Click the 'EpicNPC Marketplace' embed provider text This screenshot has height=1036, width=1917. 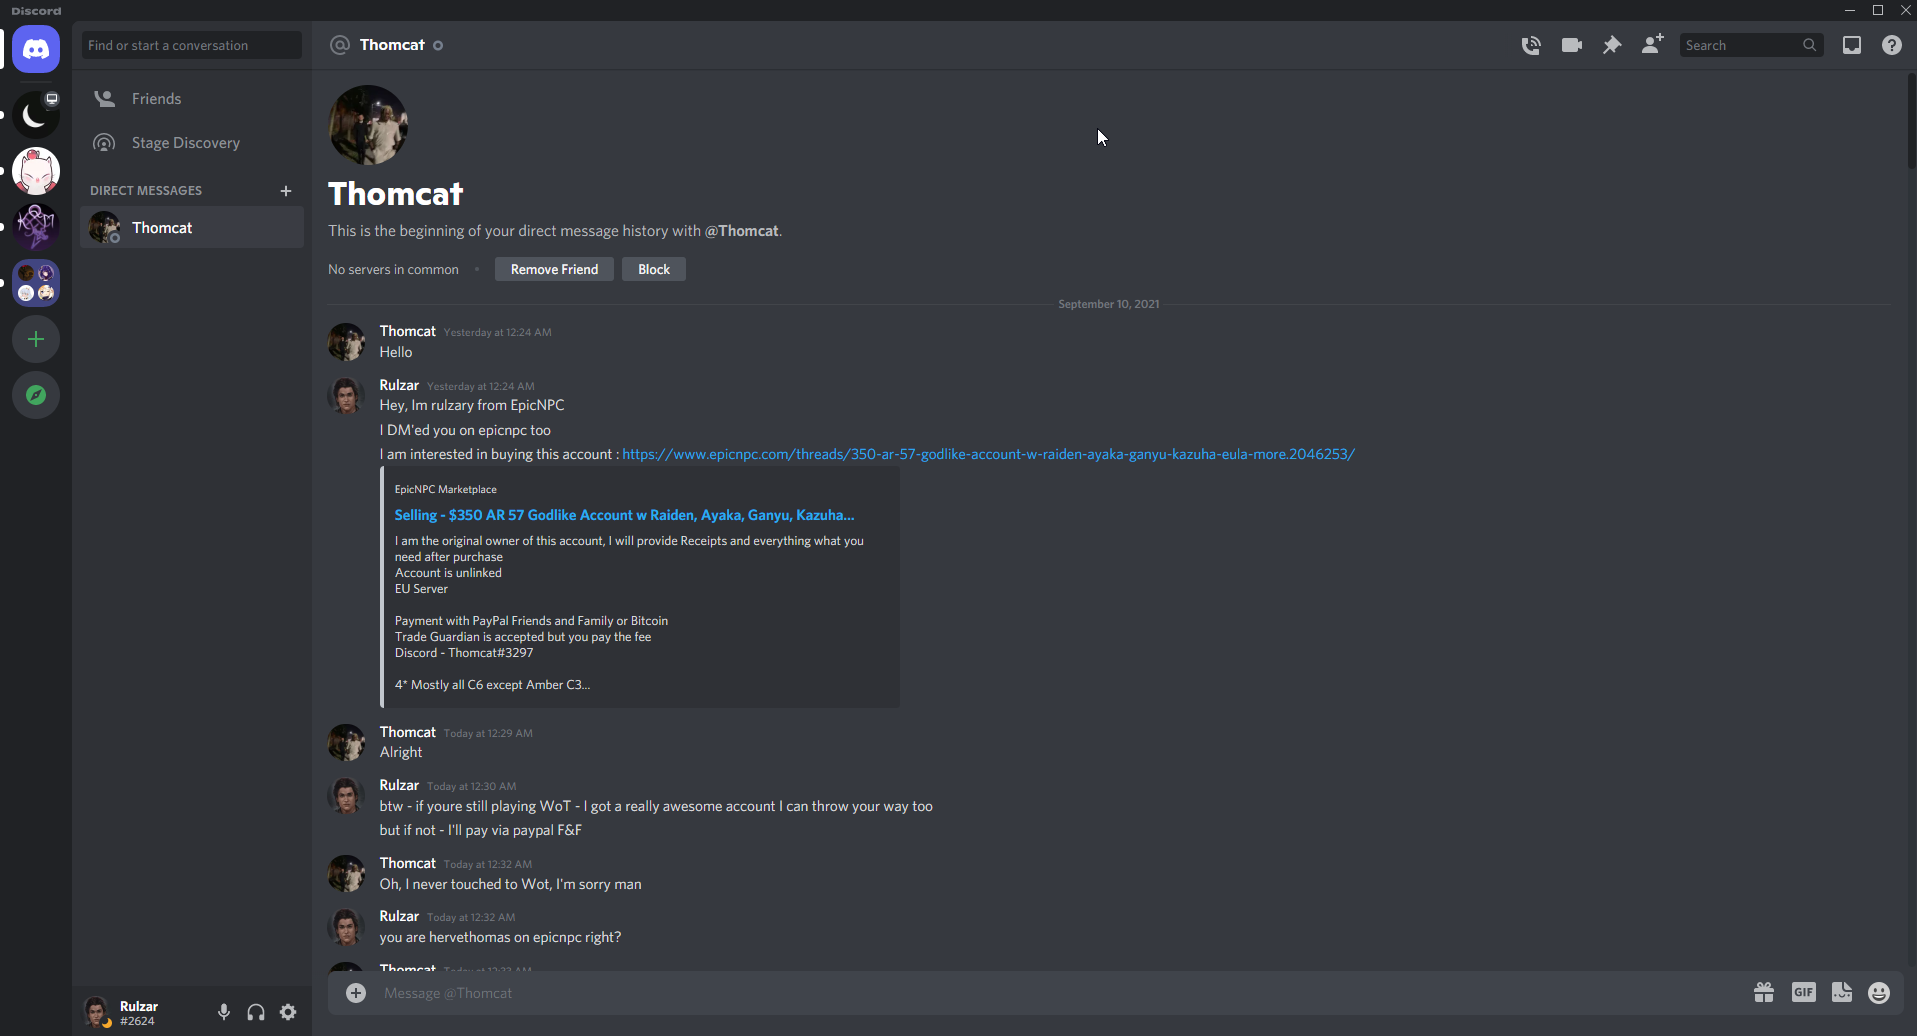coord(445,489)
